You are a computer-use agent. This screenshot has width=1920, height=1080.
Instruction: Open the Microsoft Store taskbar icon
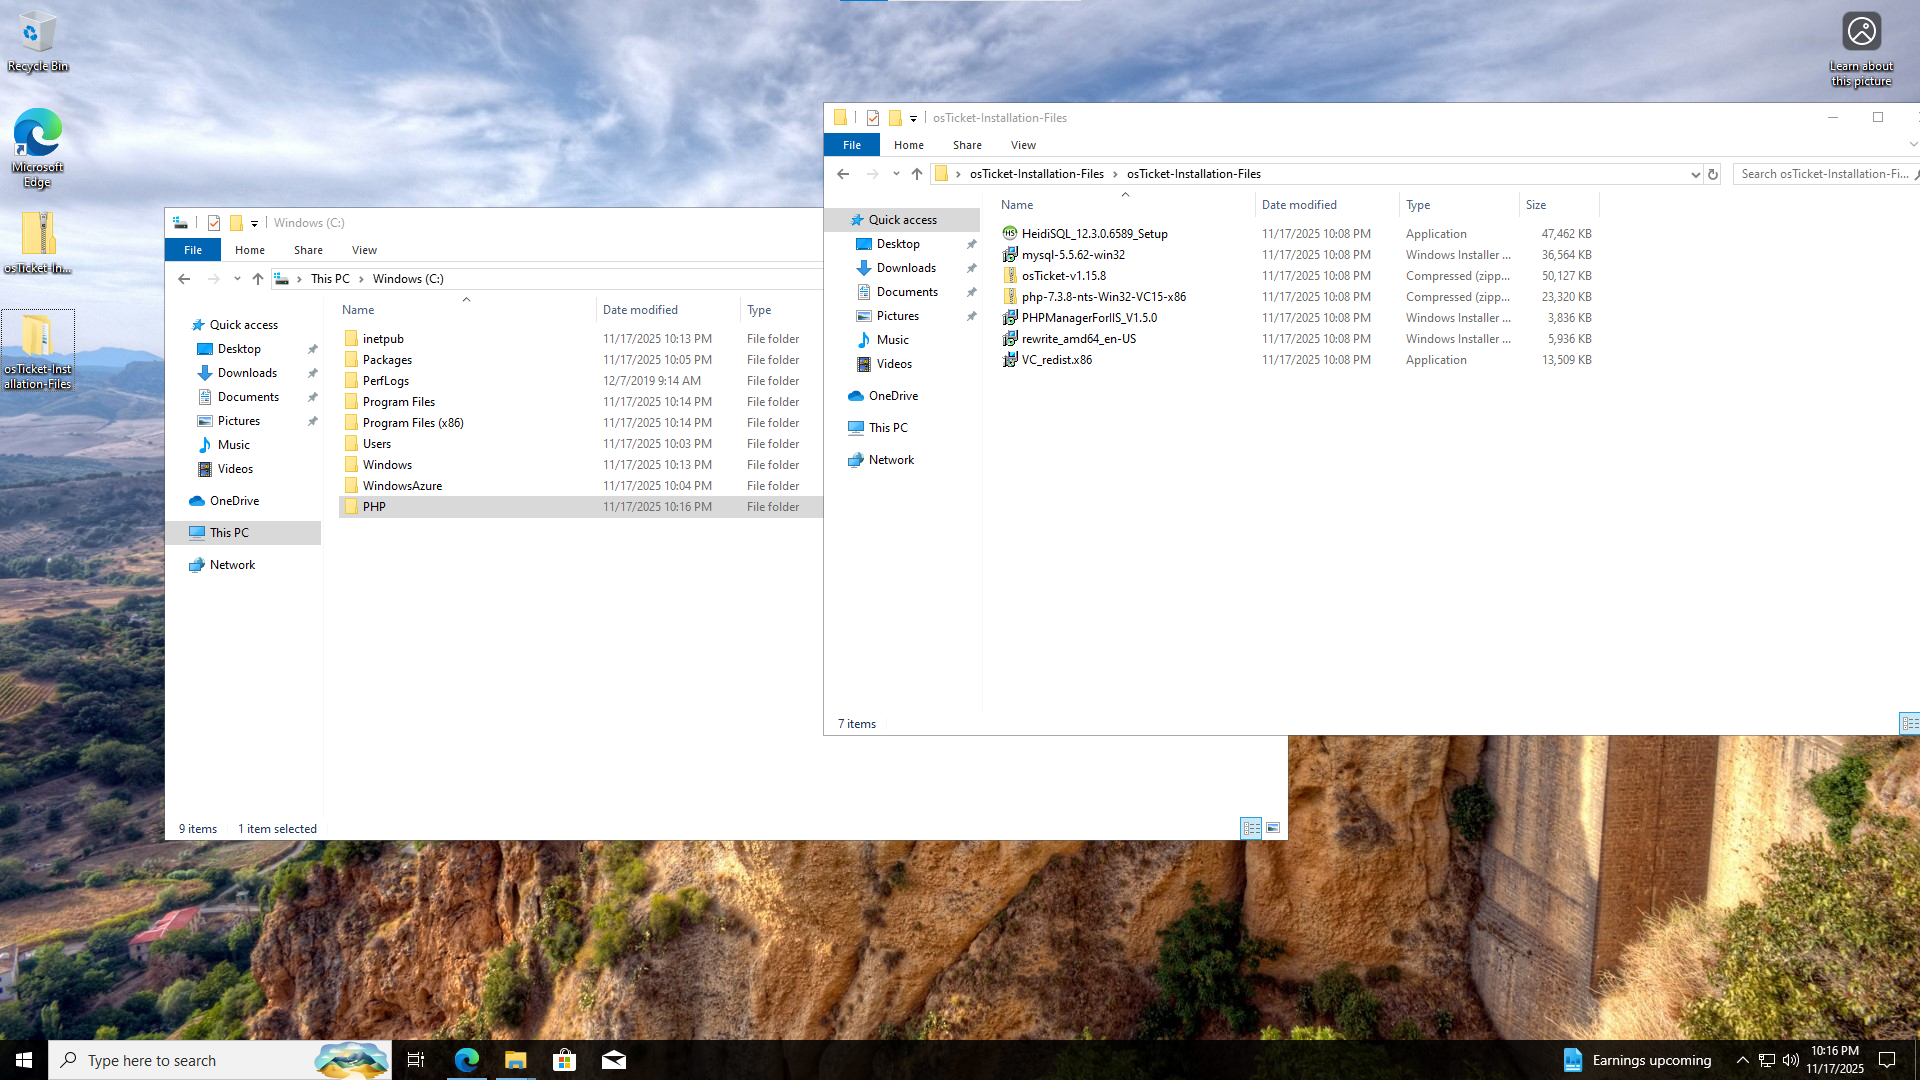tap(564, 1060)
